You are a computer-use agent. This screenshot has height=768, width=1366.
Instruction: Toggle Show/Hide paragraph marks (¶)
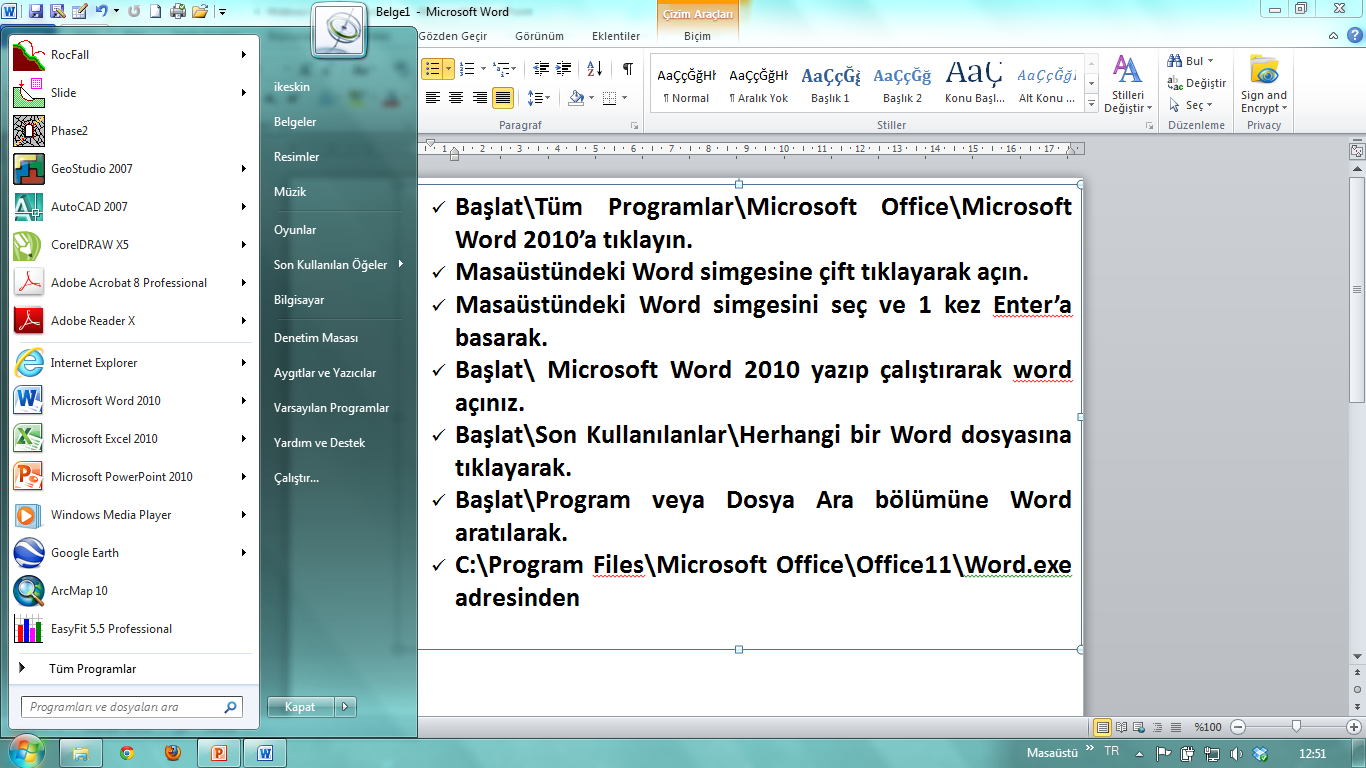(627, 68)
